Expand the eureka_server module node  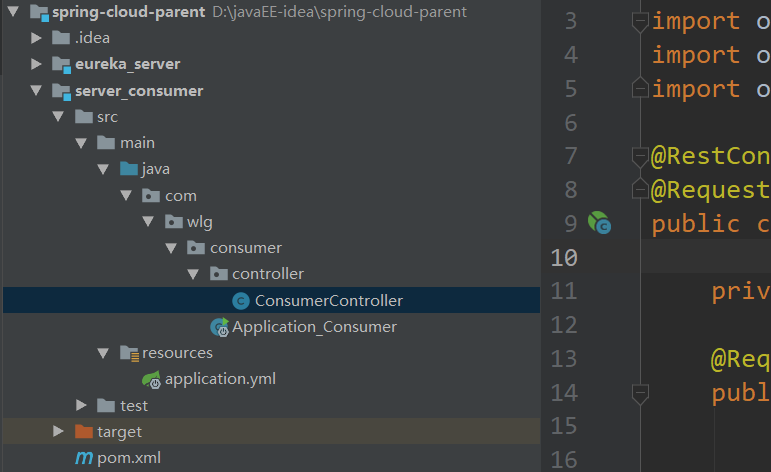(x=36, y=64)
